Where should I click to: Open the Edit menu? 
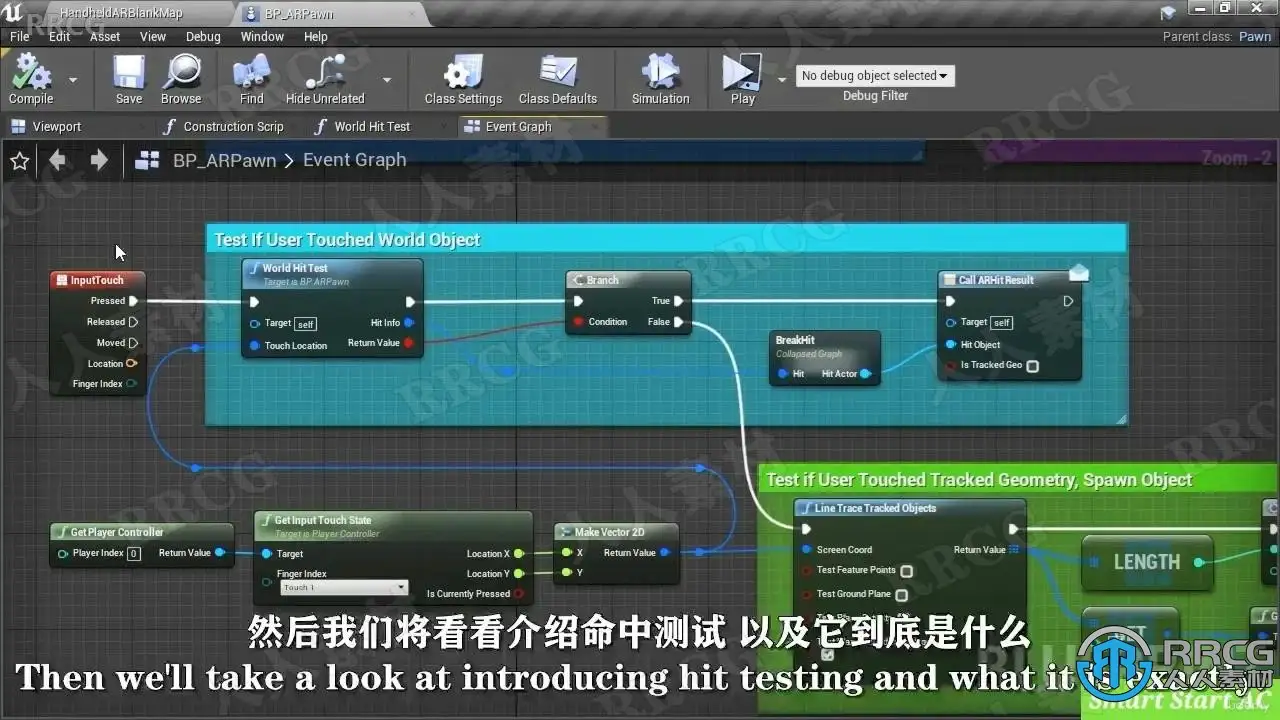pos(60,36)
